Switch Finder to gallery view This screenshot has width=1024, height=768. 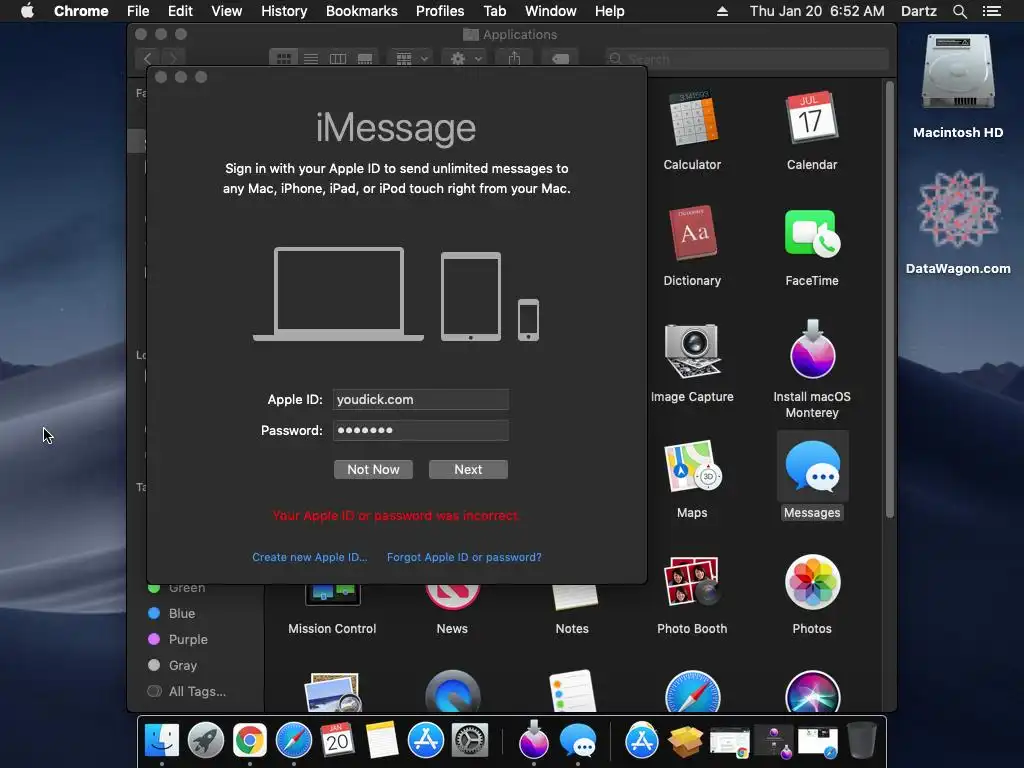(x=365, y=59)
